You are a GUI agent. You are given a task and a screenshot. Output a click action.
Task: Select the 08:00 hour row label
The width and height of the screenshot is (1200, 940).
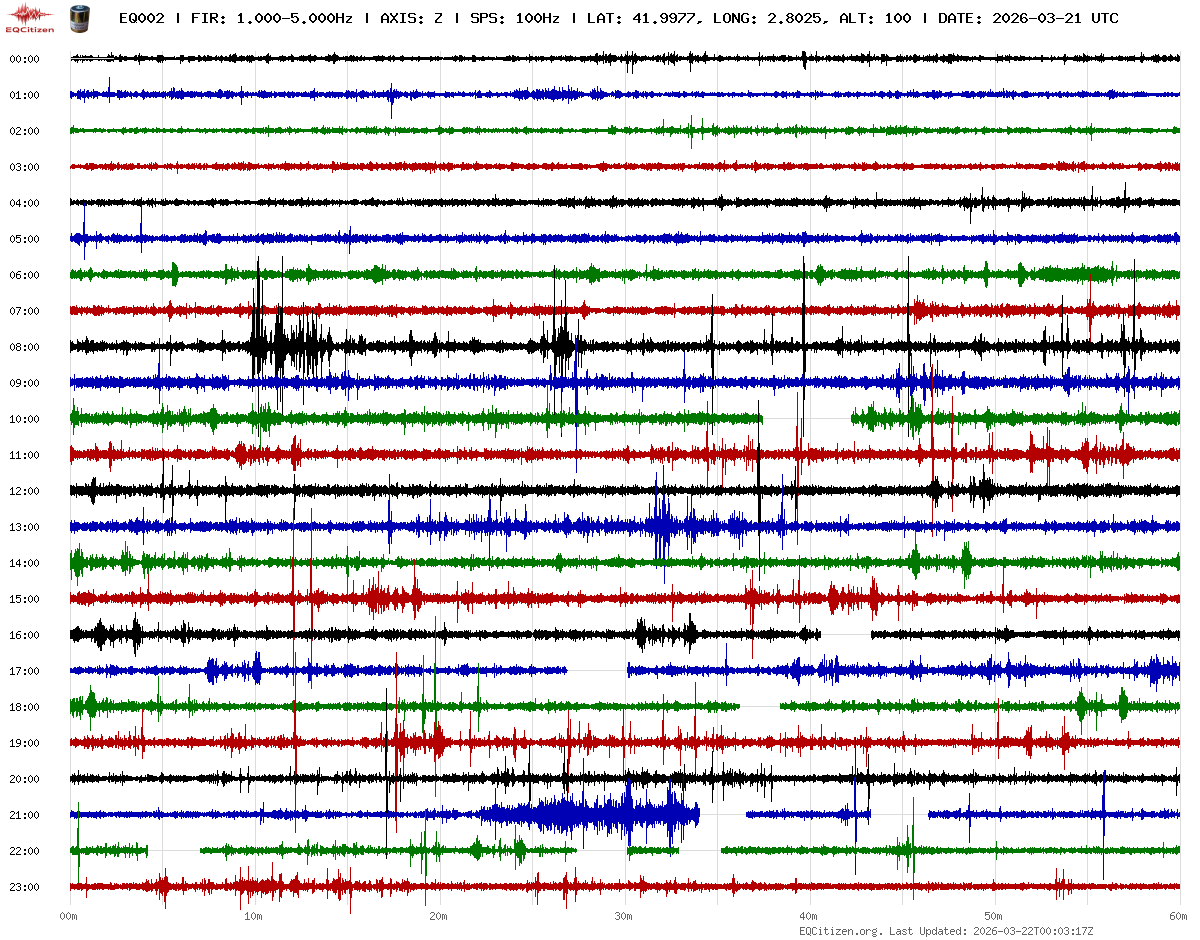coord(24,347)
